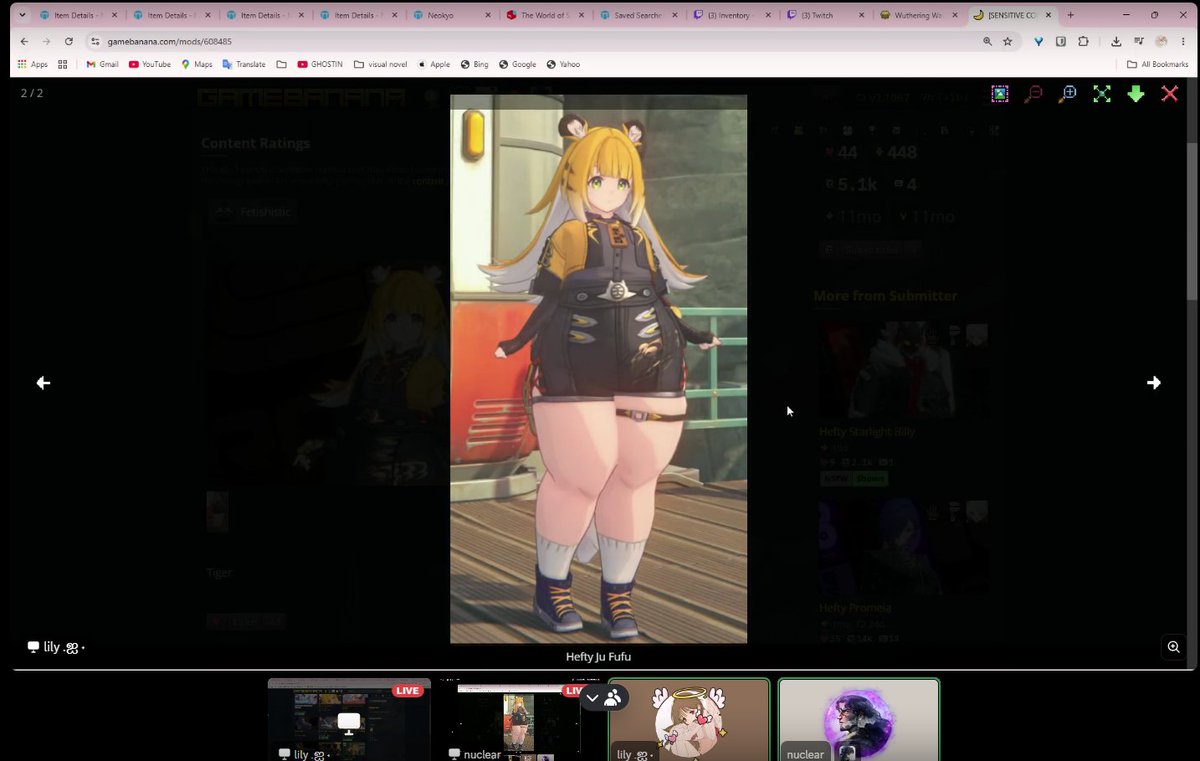Click the 2 / 2 image counter
Viewport: 1200px width, 761px height.
[32, 93]
